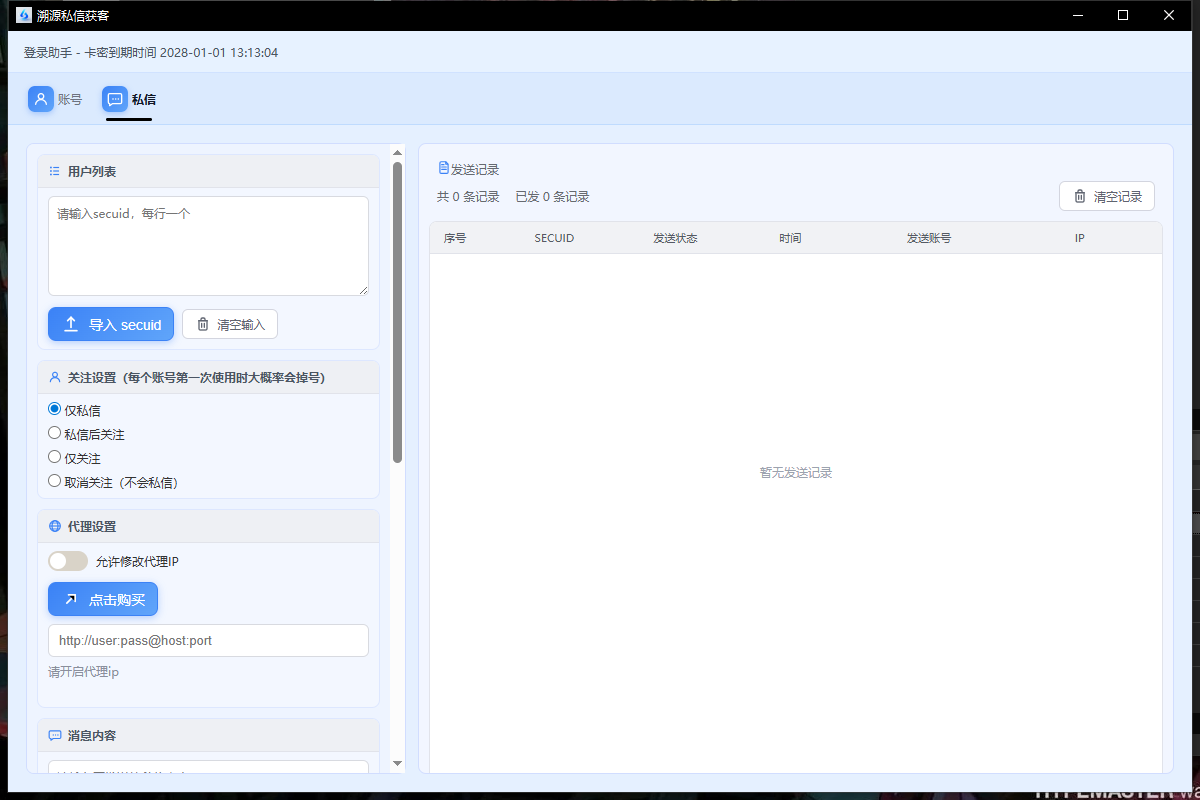Select the 仅私信 radio option
Viewport: 1200px width, 800px height.
(55, 409)
